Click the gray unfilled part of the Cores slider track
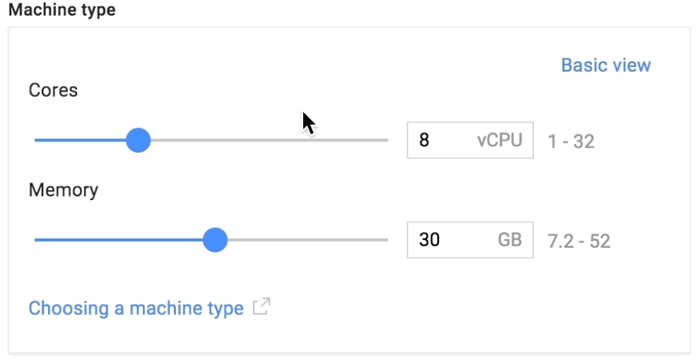 (269, 140)
